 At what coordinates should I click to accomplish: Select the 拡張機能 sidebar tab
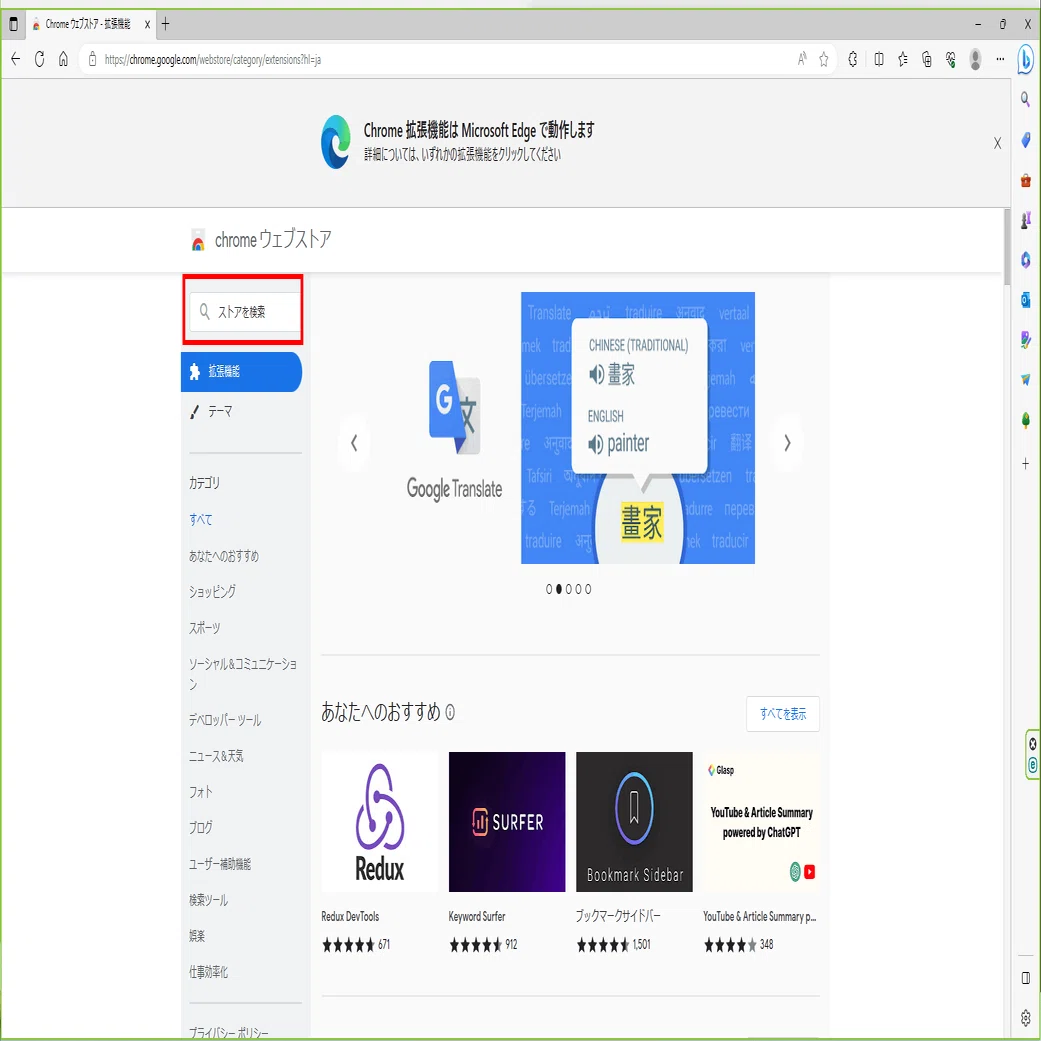(x=242, y=371)
